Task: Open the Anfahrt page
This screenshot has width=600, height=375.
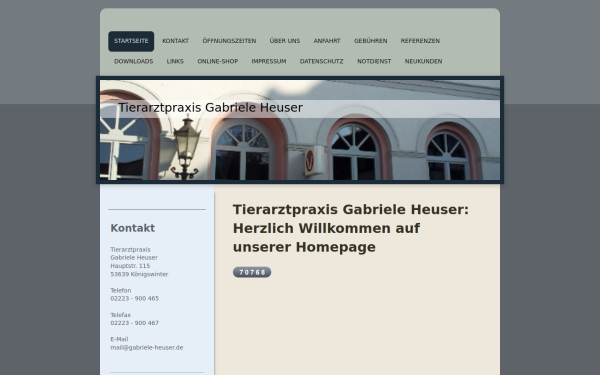Action: tap(327, 41)
